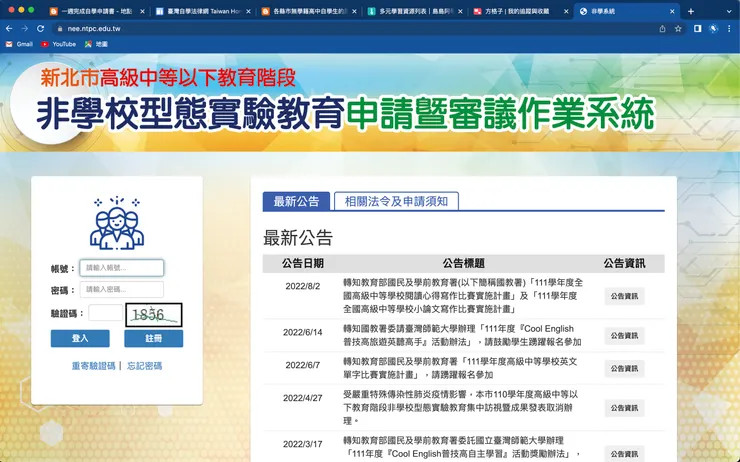Click the 2022/8/2 date cell

click(x=303, y=286)
